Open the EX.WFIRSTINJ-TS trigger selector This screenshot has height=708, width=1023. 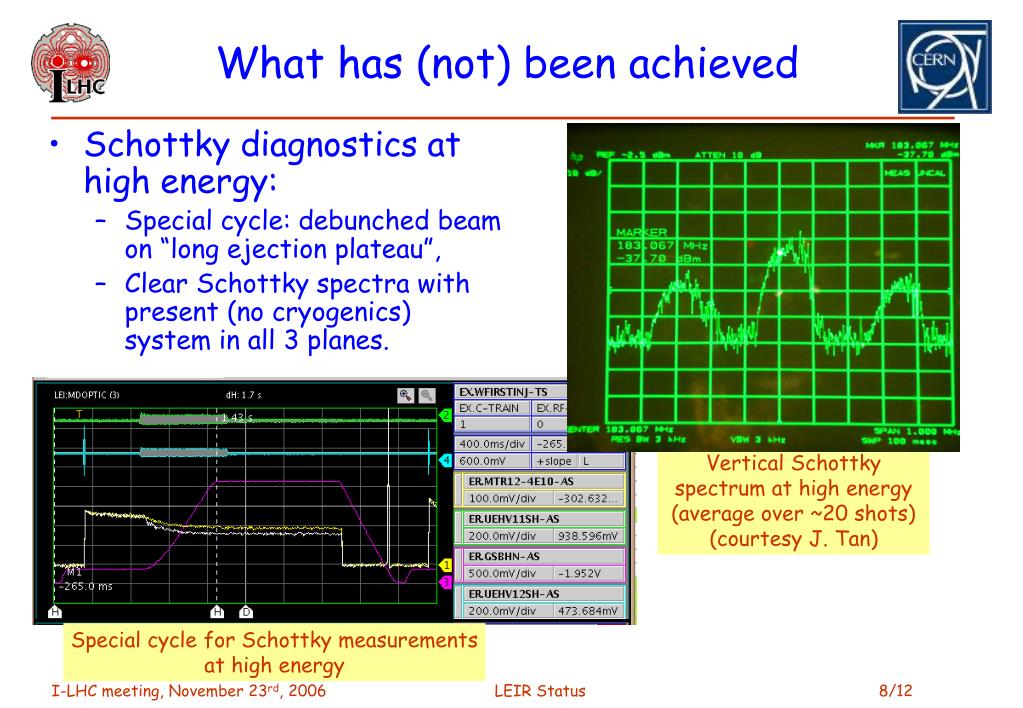pos(511,392)
